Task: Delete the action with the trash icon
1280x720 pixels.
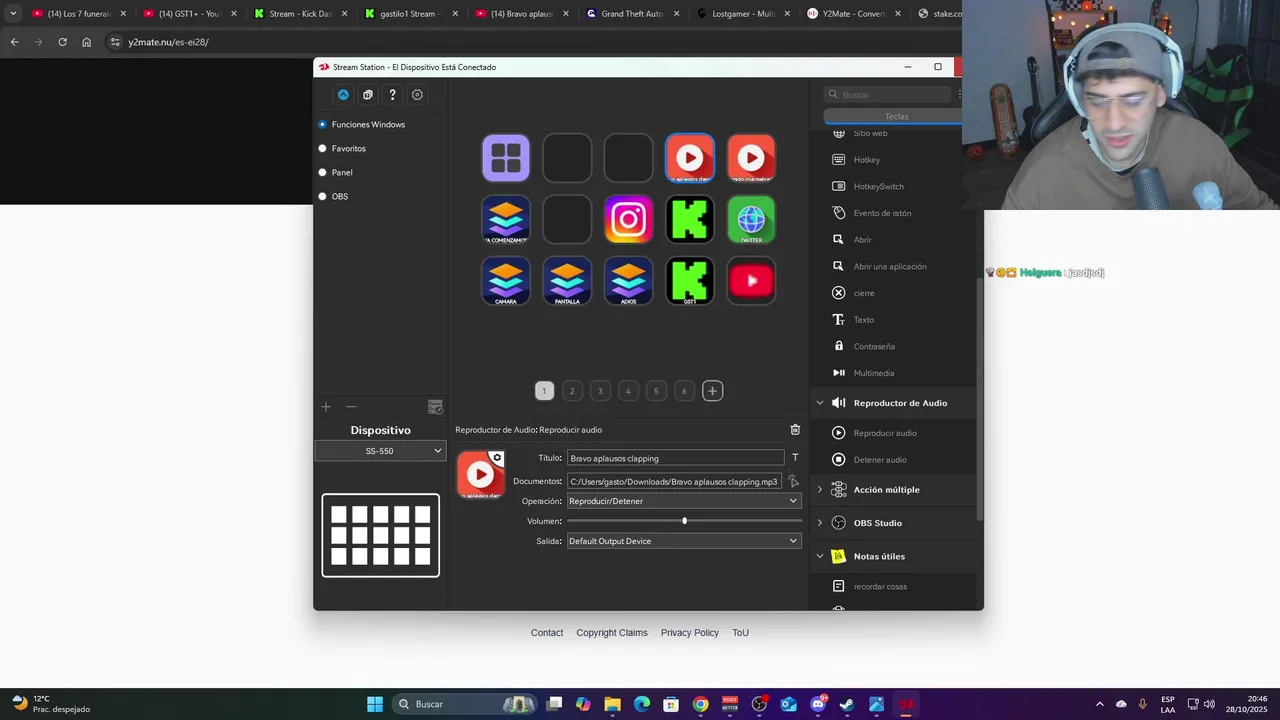Action: (795, 430)
